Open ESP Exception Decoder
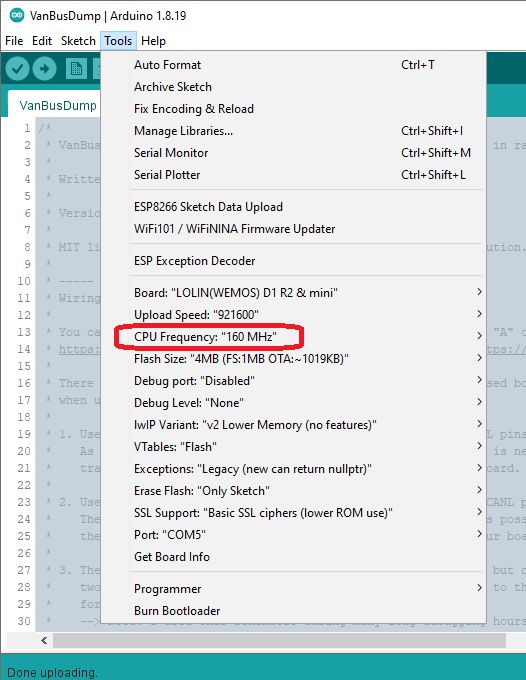This screenshot has height=680, width=526. point(293,261)
